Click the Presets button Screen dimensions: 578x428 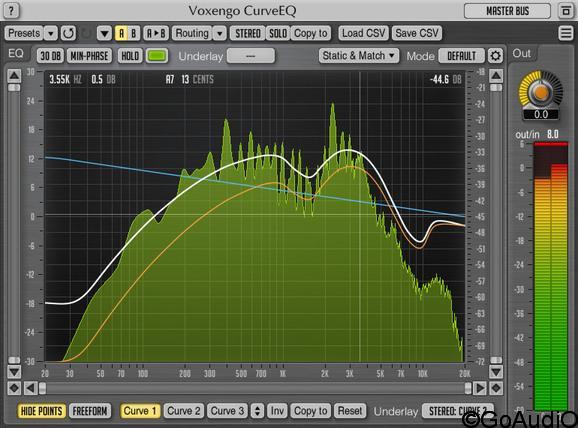click(x=24, y=34)
